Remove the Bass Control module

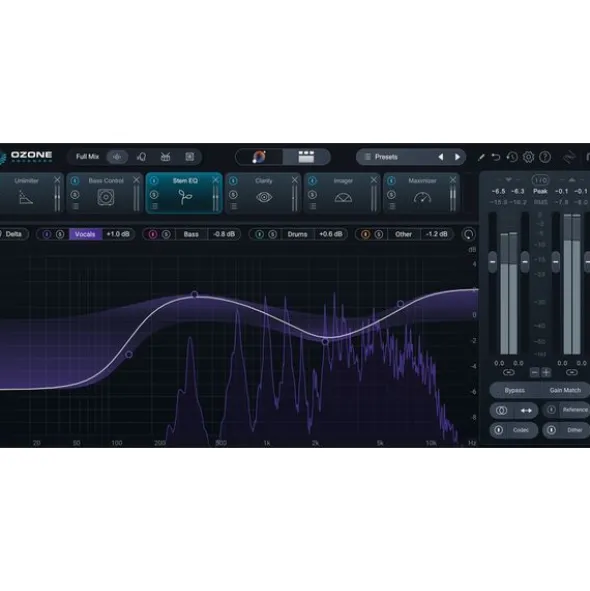(136, 180)
